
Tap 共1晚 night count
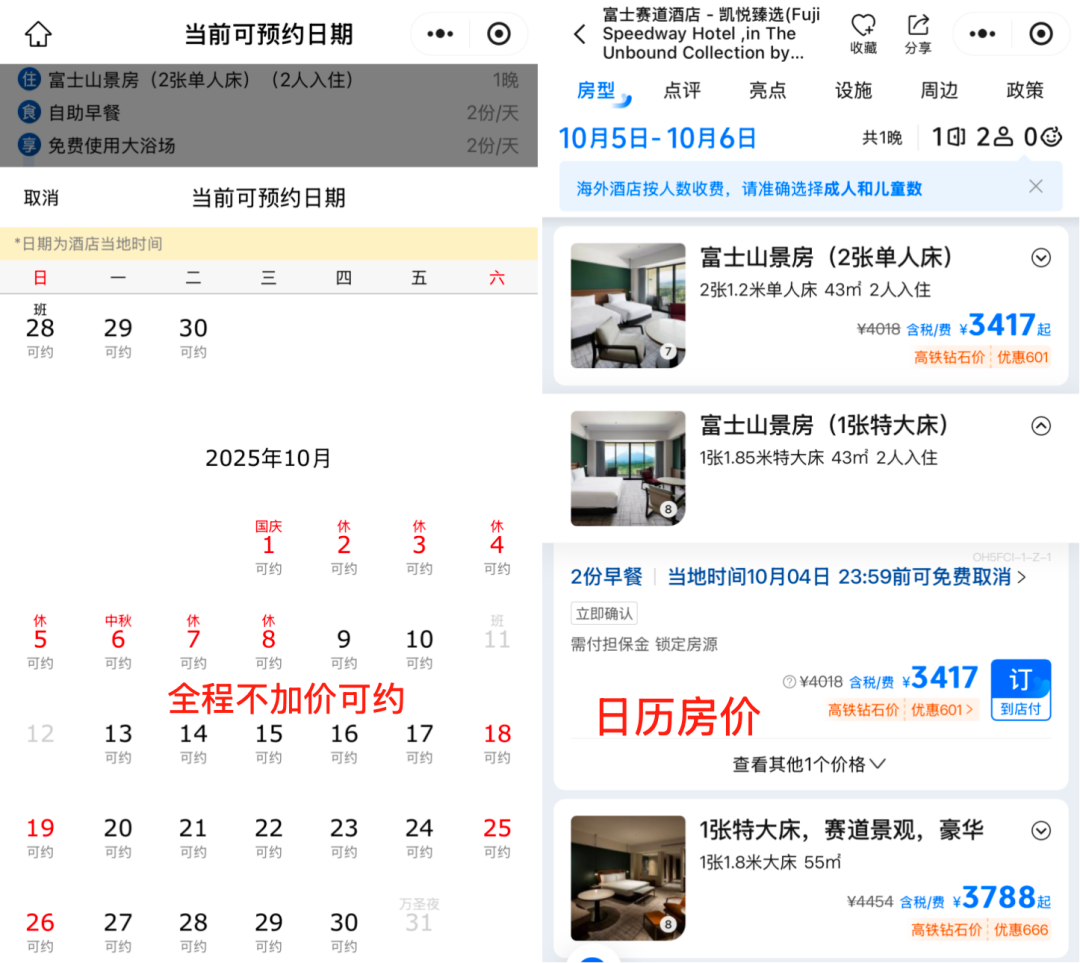[x=882, y=138]
